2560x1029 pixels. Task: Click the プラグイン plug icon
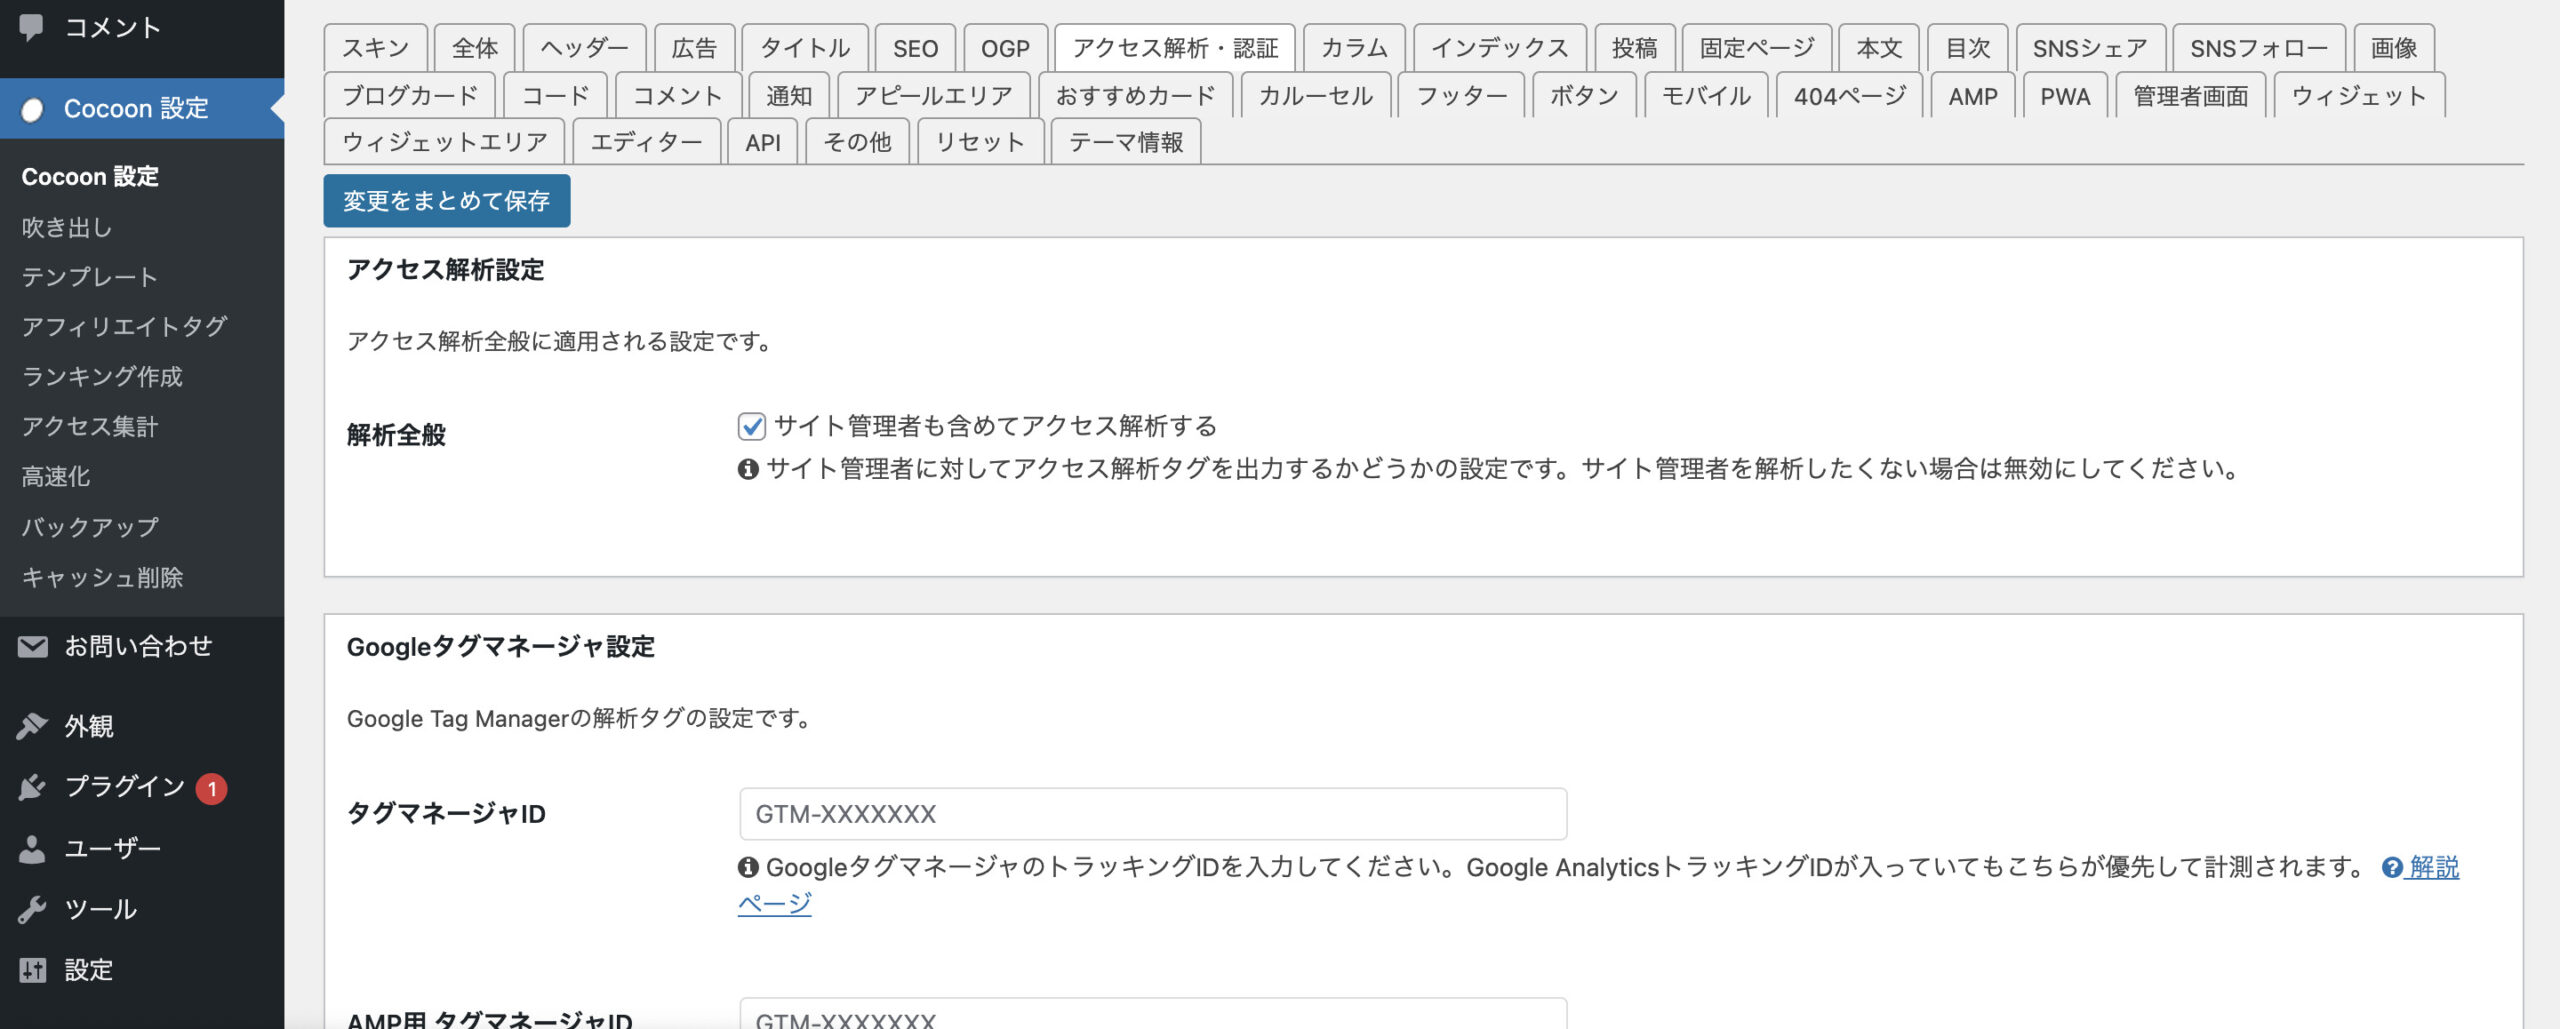point(33,788)
